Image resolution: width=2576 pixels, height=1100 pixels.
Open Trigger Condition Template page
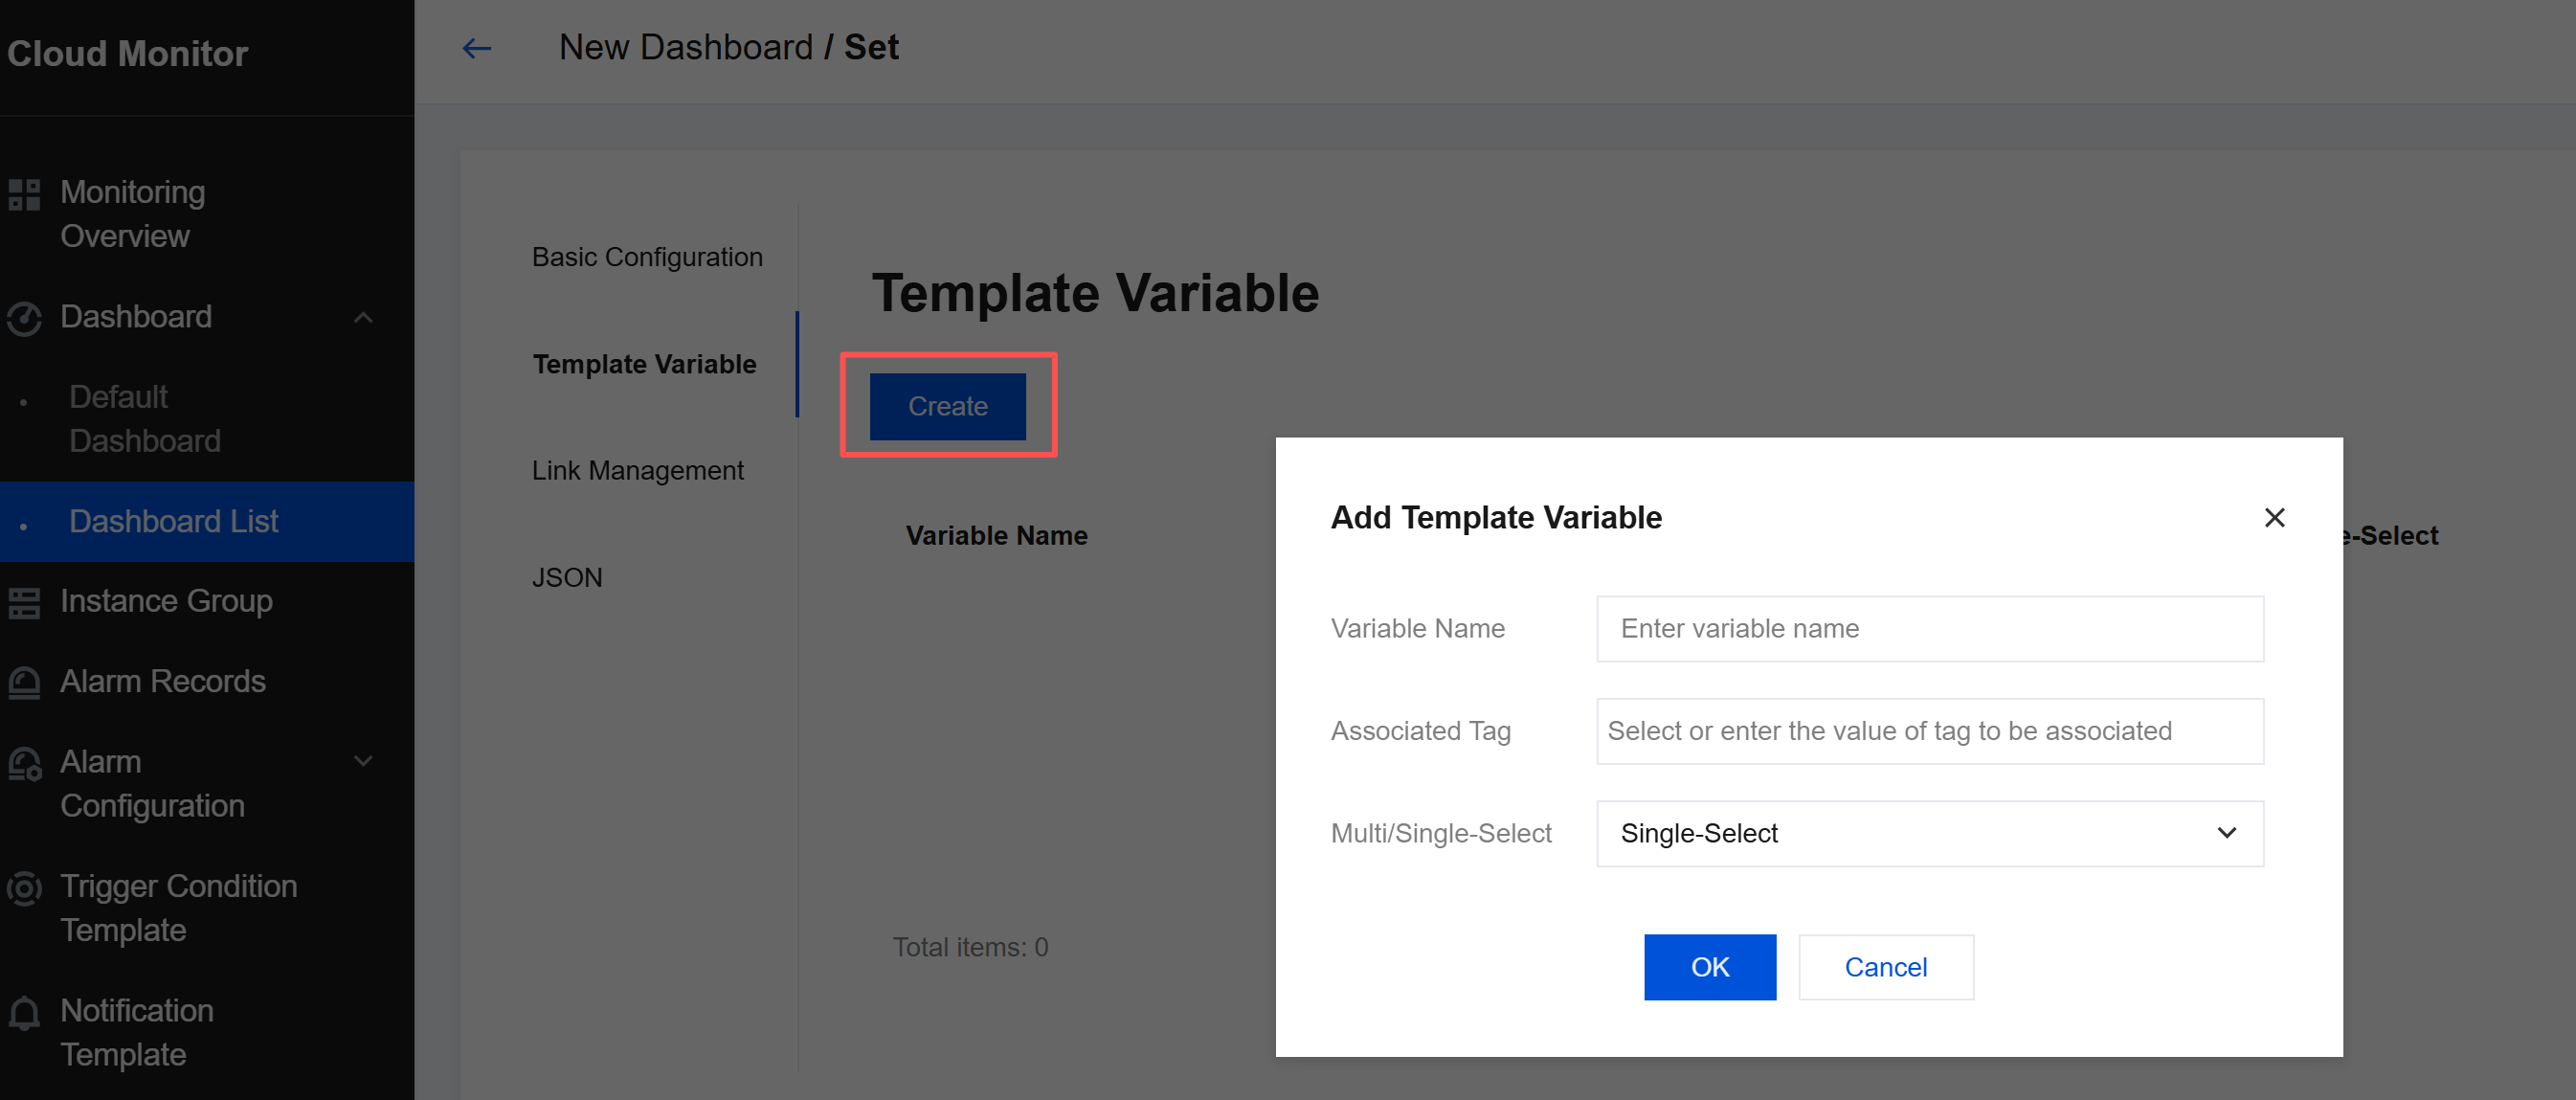[x=178, y=908]
